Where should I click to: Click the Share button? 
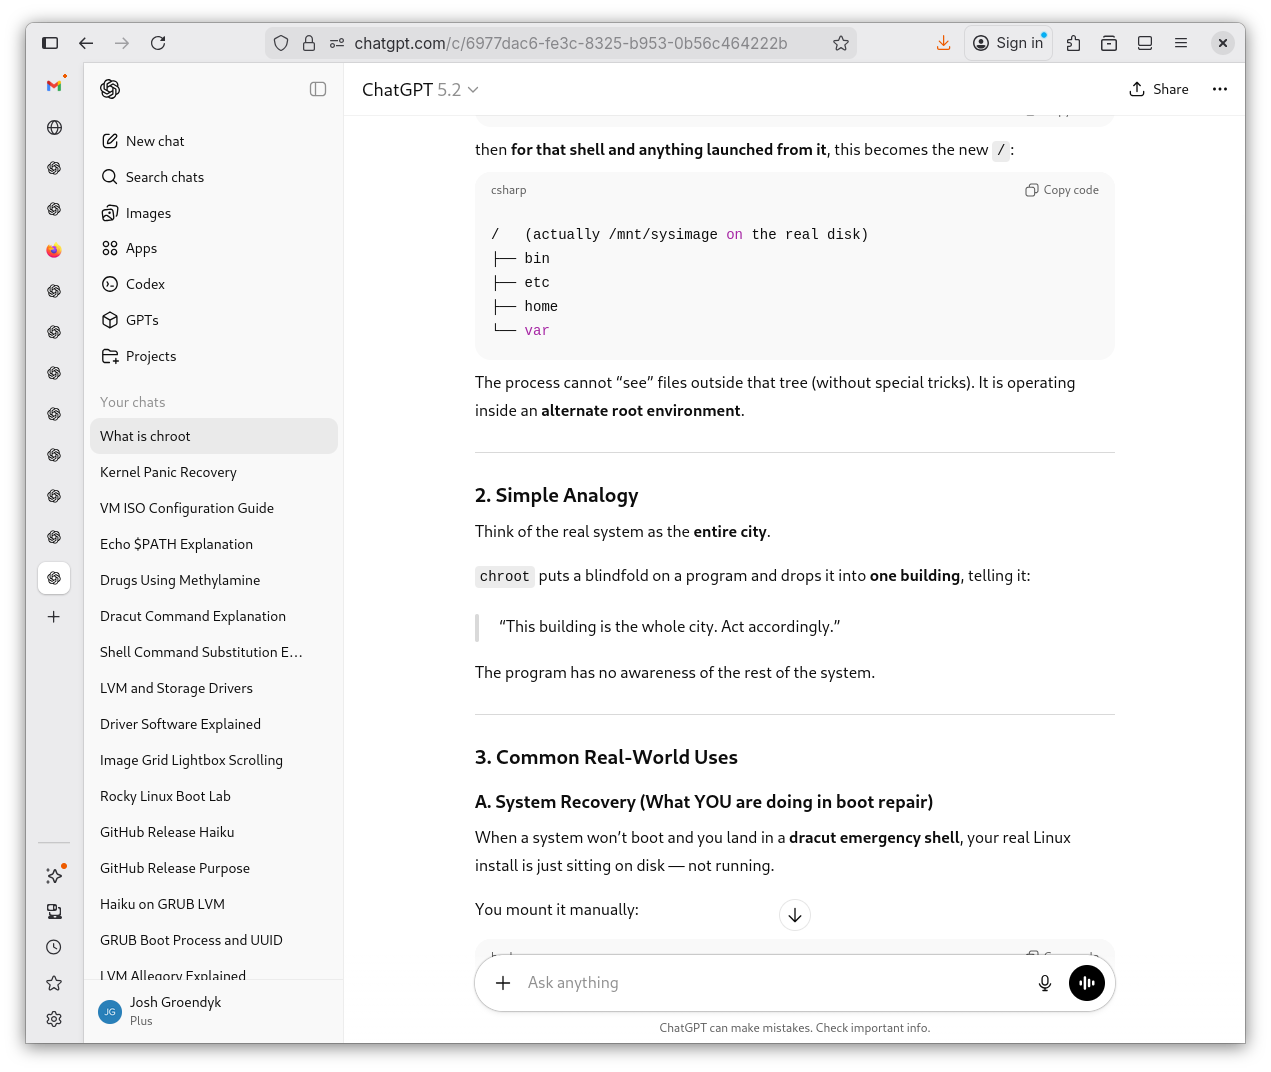pos(1159,89)
